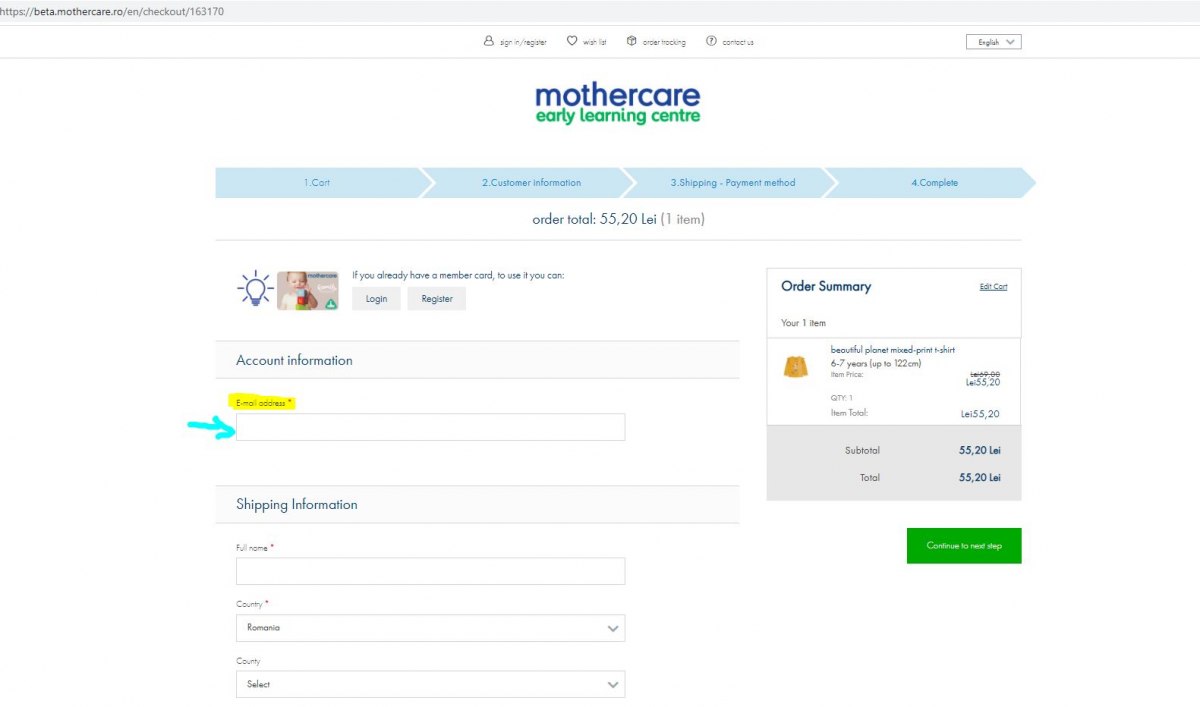Go to the 3.Shipping - Payment method step
The image size is (1200, 707).
coord(733,183)
